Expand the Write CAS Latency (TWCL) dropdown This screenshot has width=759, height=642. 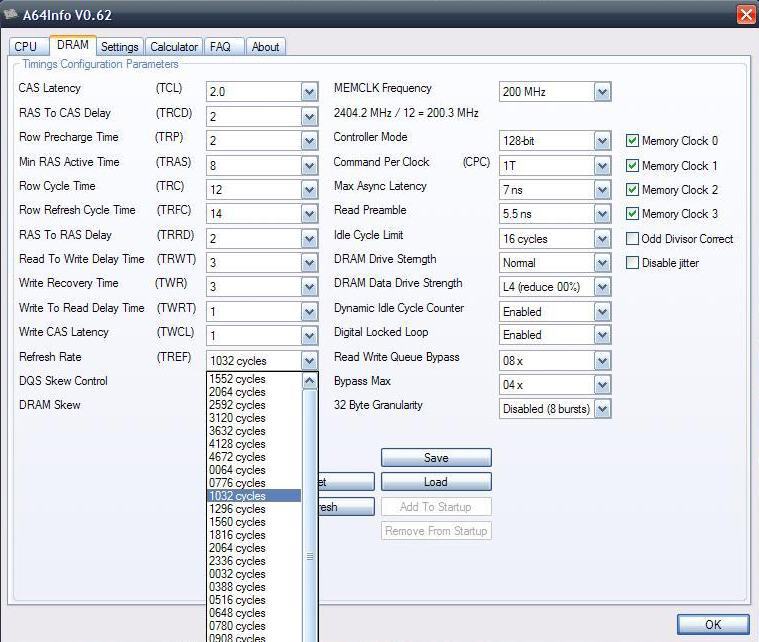[309, 336]
